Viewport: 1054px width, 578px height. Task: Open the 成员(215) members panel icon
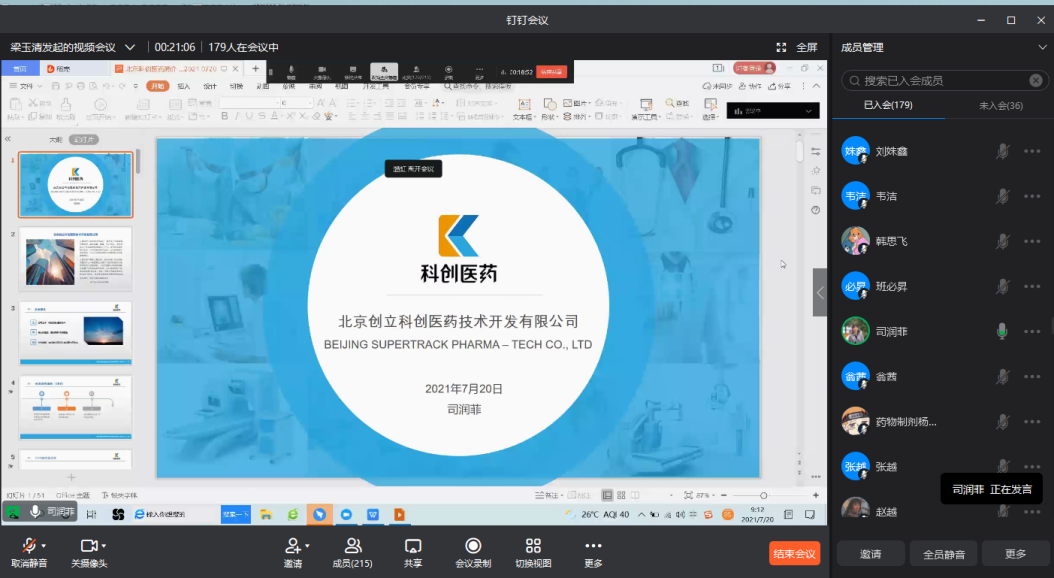[352, 546]
